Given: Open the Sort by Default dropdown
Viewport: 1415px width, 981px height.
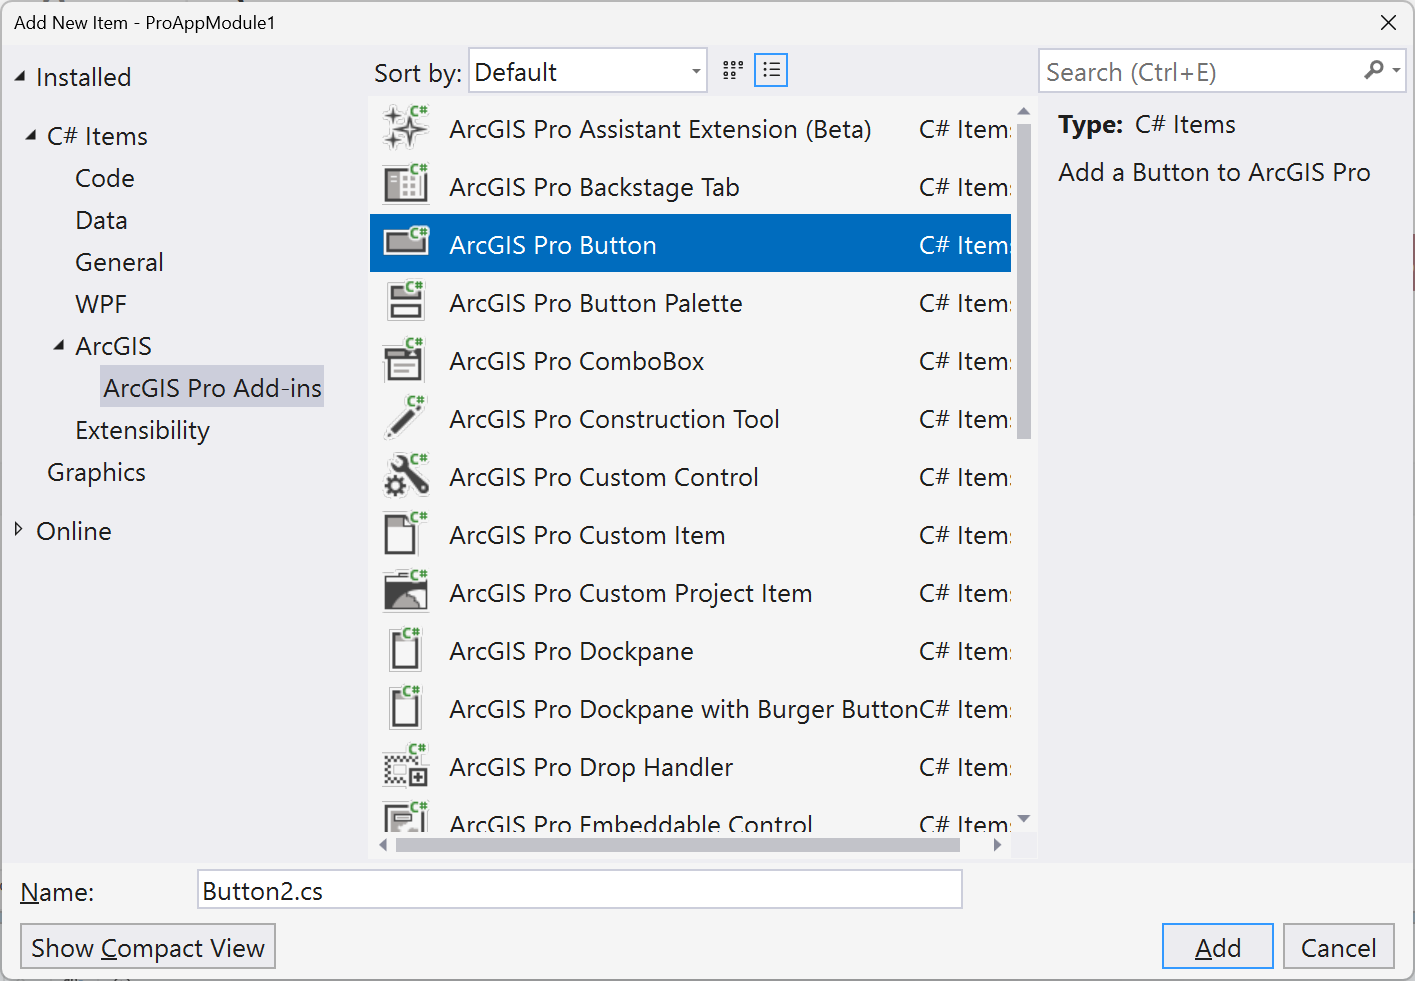Looking at the screenshot, I should (x=588, y=71).
